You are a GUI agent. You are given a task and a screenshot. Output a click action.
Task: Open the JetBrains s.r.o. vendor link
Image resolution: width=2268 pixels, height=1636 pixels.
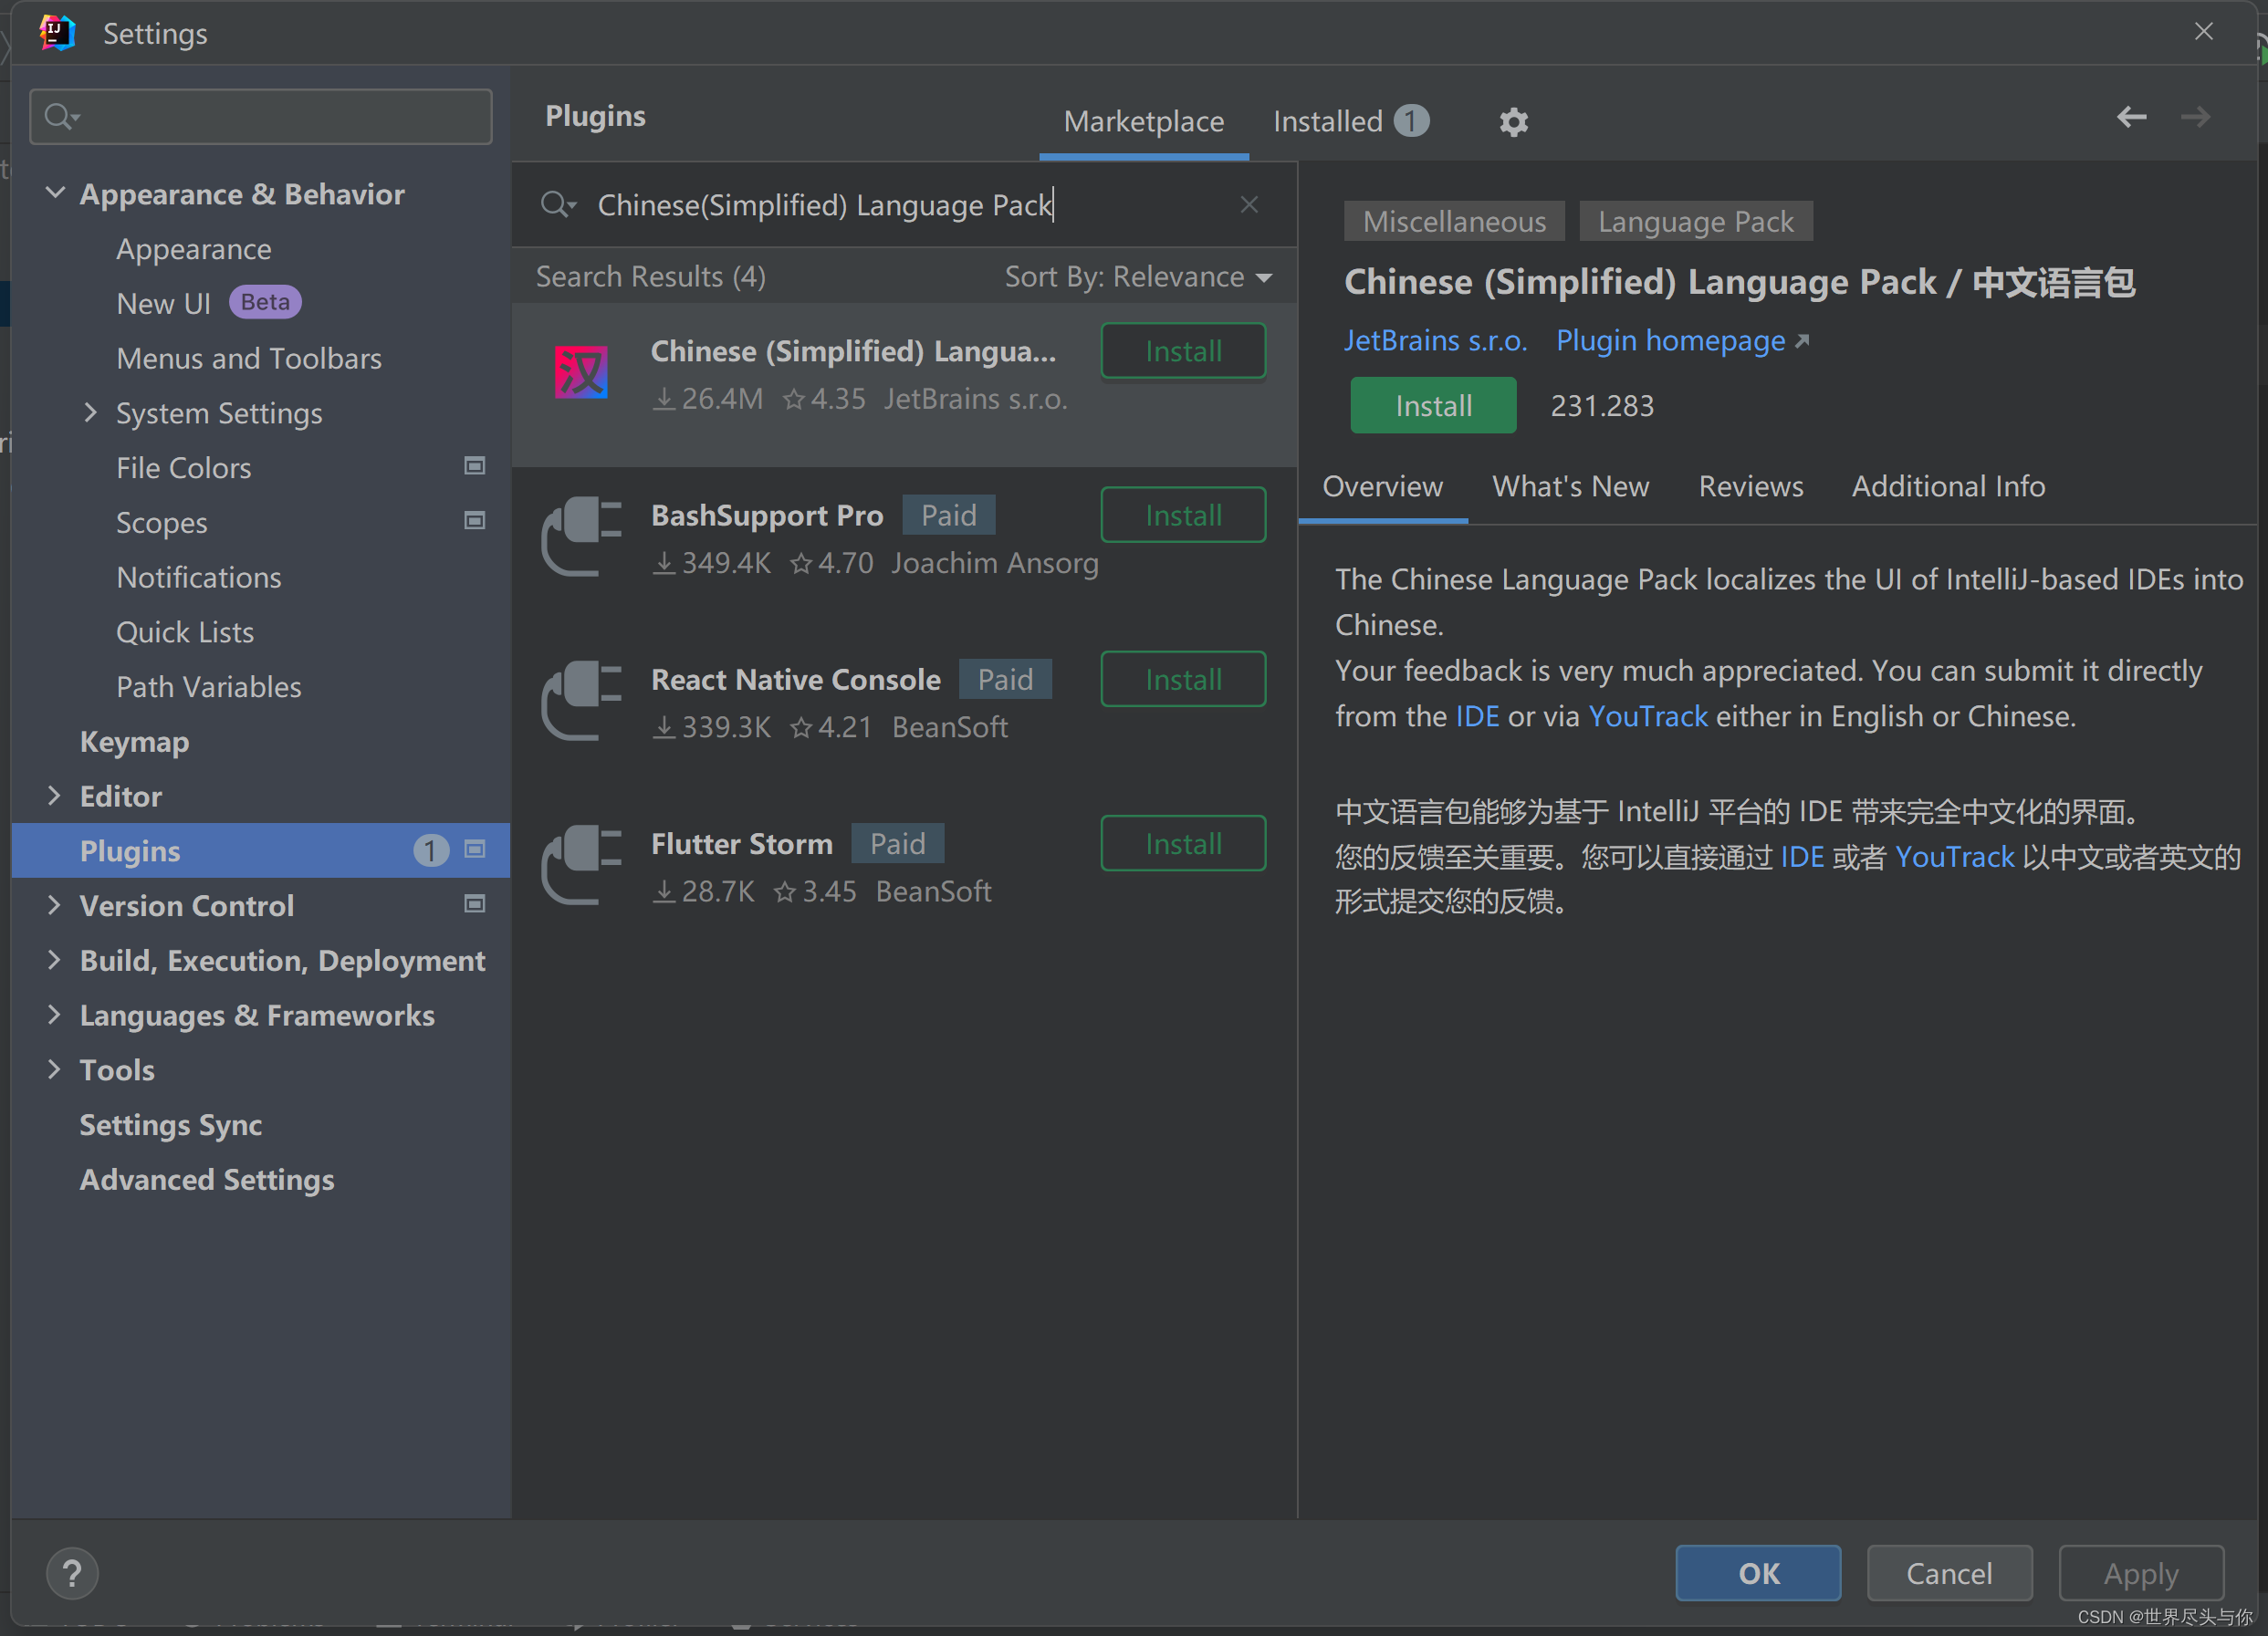[1435, 341]
